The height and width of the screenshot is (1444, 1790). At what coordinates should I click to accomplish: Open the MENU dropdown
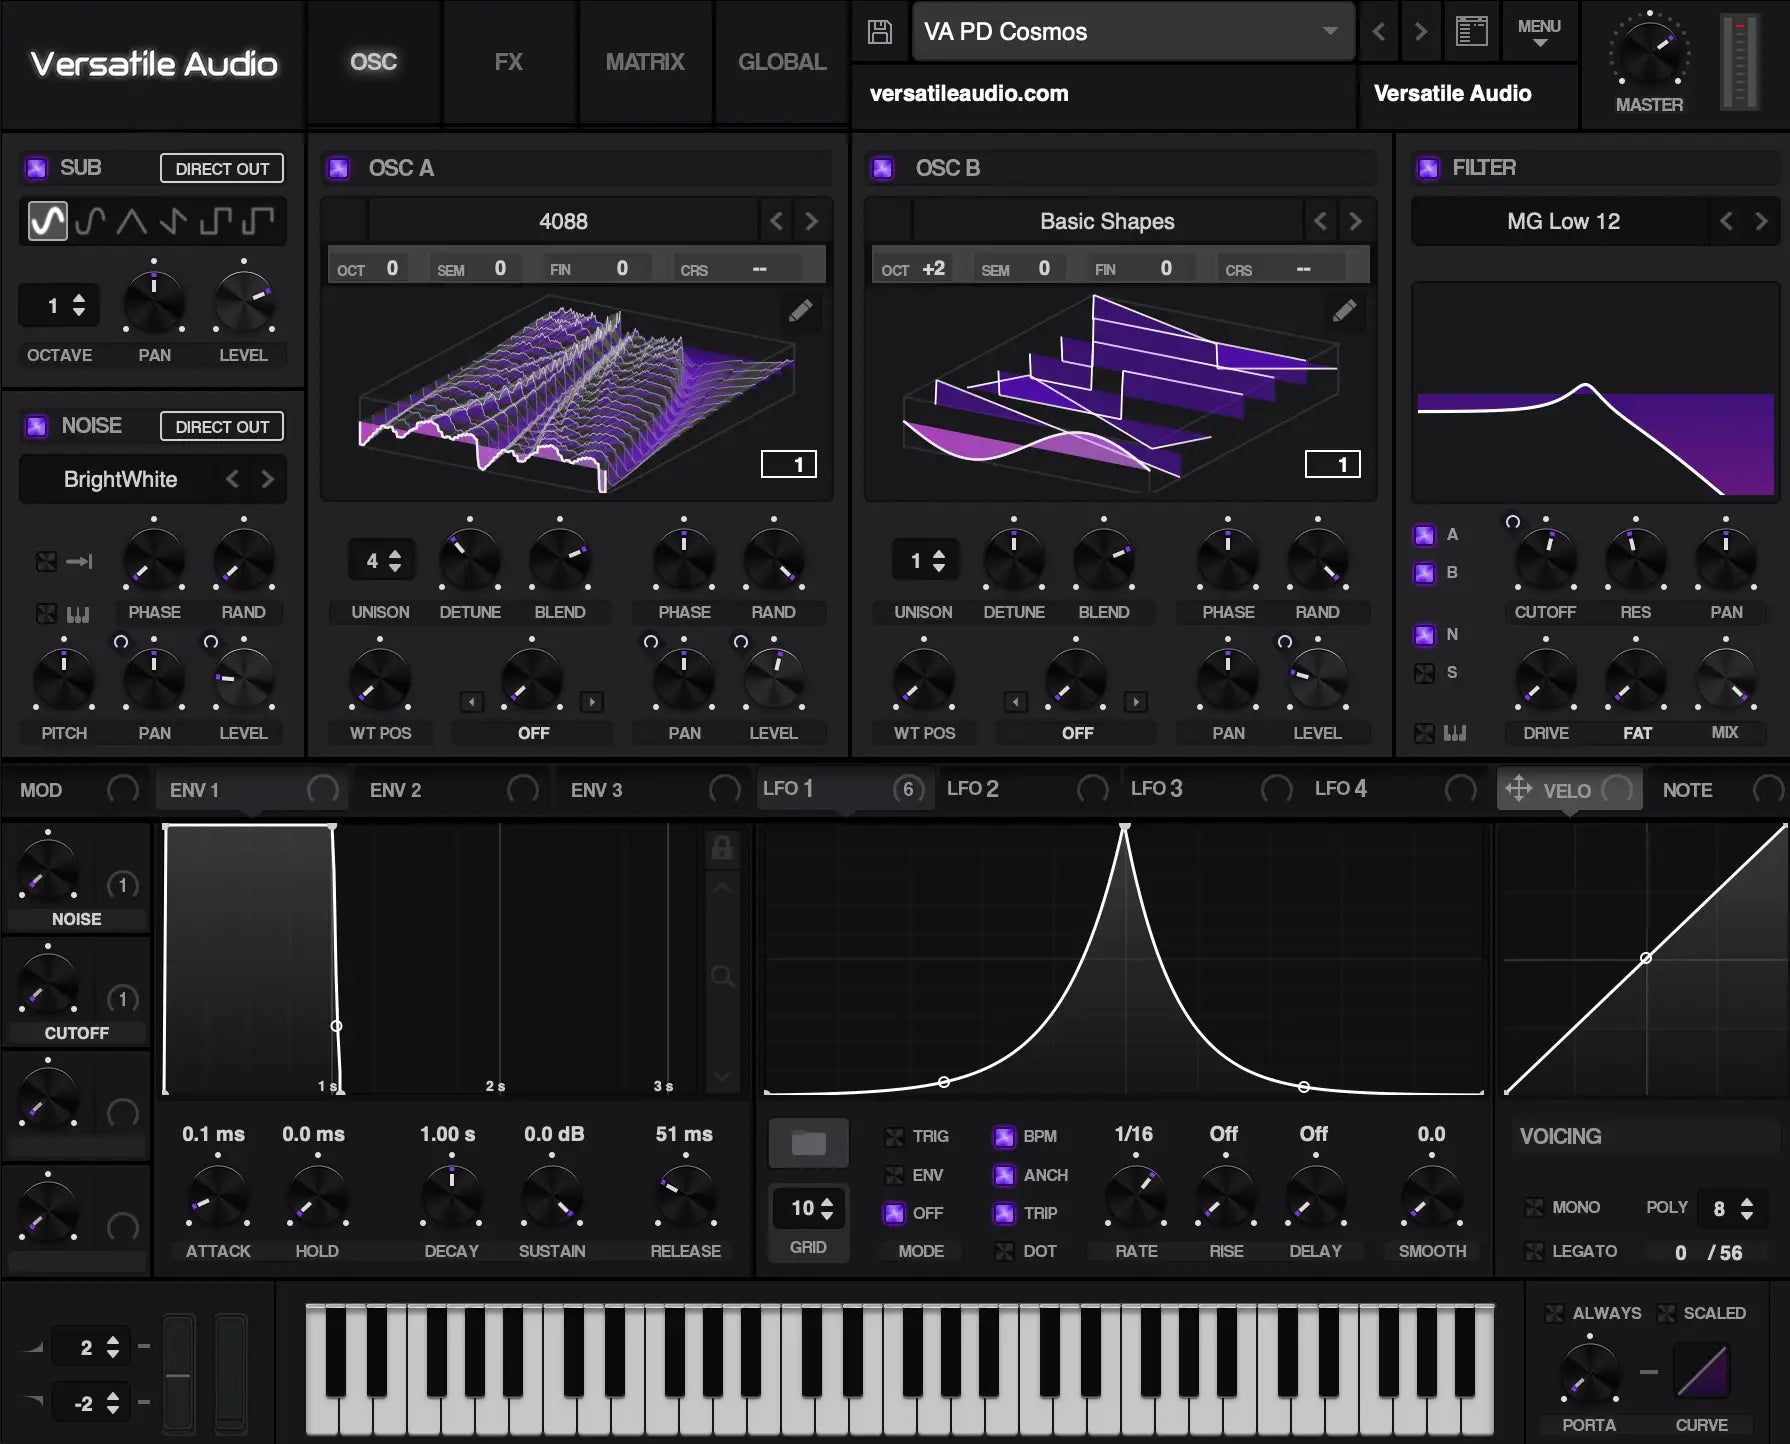pyautogui.click(x=1538, y=32)
